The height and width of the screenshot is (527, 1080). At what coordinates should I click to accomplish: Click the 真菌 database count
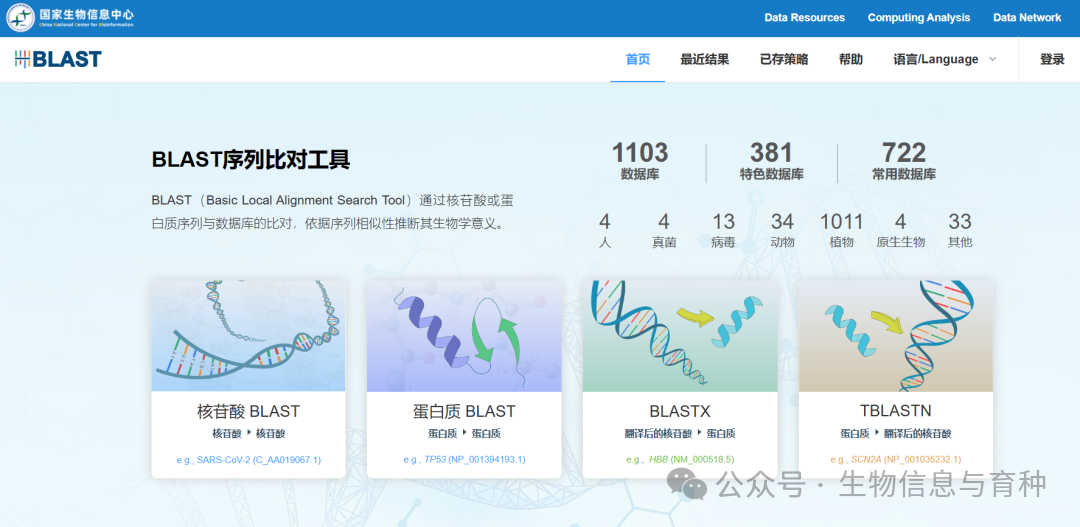(x=664, y=231)
